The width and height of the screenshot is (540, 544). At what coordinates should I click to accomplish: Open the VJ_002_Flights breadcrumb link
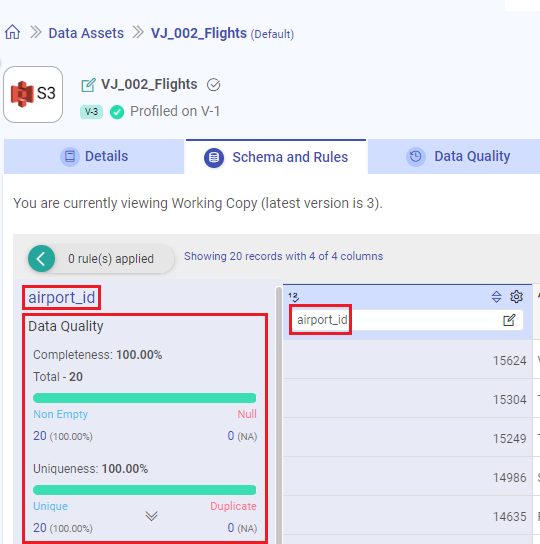199,33
